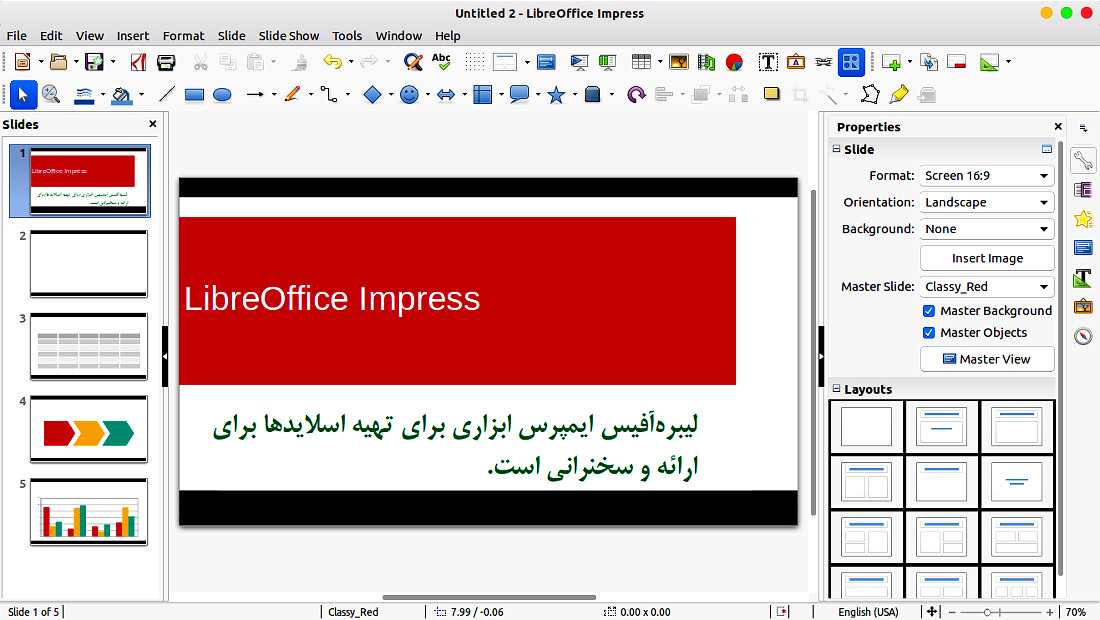Image resolution: width=1100 pixels, height=620 pixels.
Task: Start slideshow from first slide icon
Action: (579, 62)
